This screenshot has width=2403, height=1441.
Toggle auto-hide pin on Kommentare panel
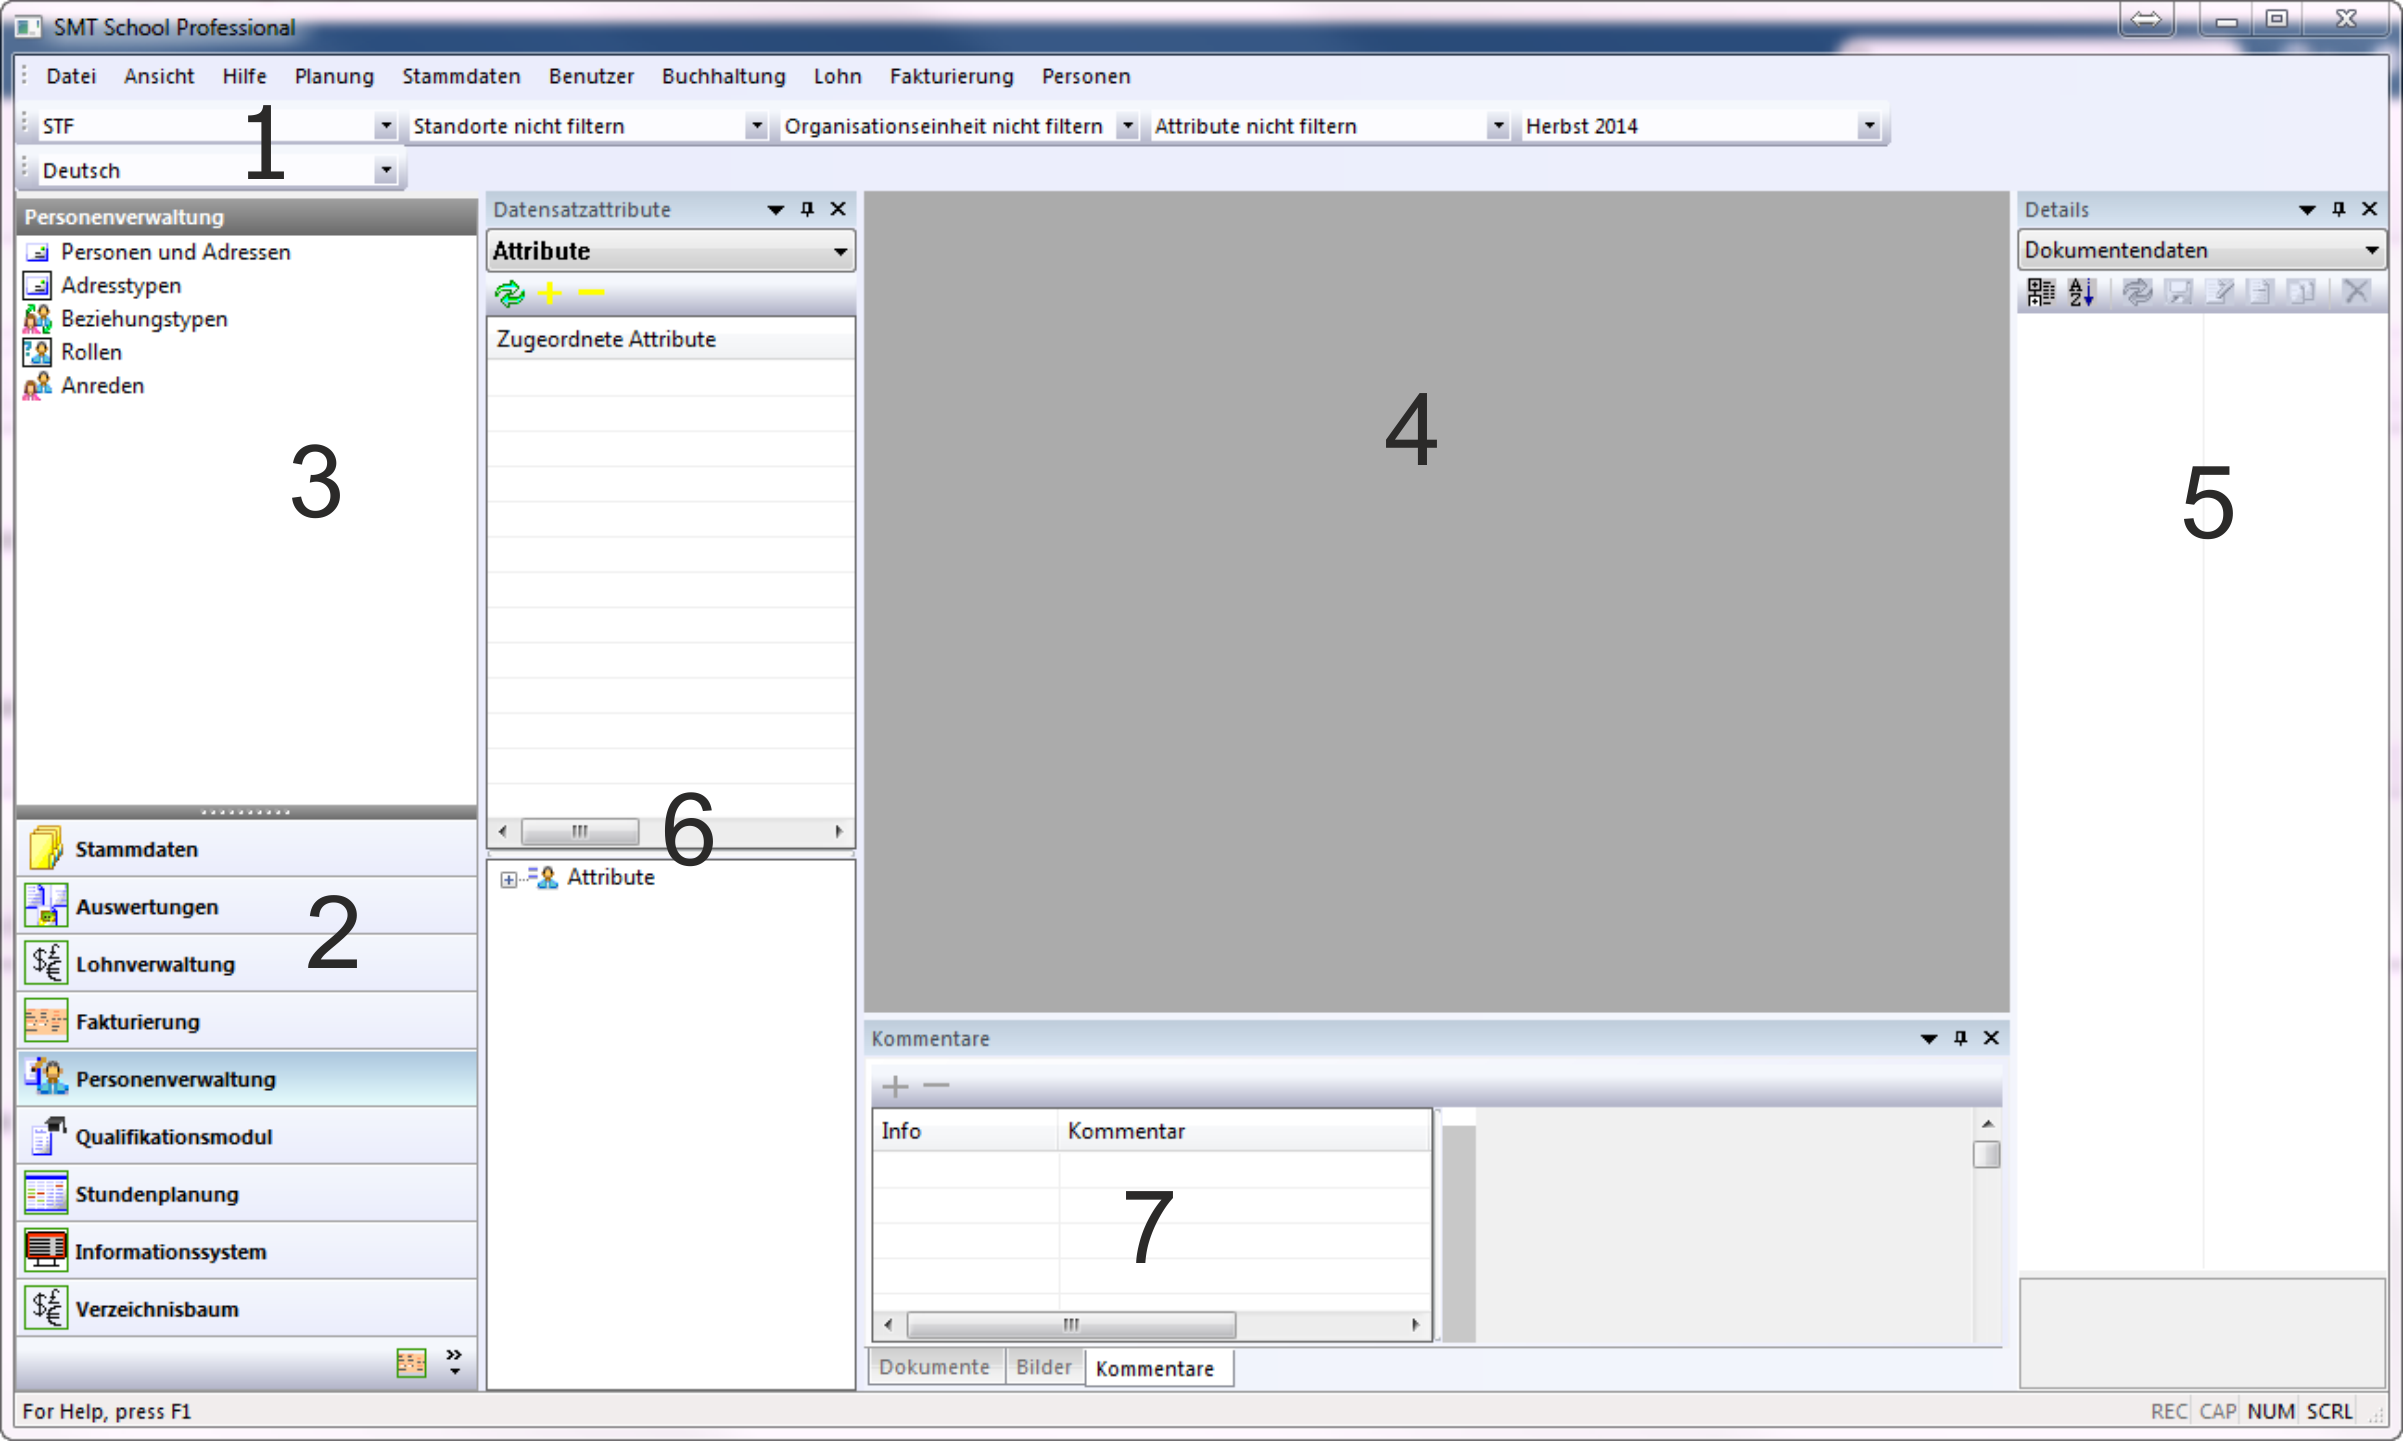tap(1960, 1038)
